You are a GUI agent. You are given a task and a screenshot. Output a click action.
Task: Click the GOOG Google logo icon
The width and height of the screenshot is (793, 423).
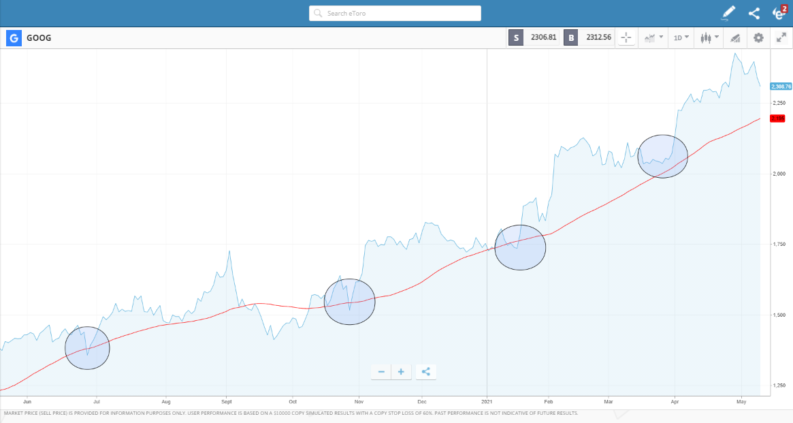14,38
